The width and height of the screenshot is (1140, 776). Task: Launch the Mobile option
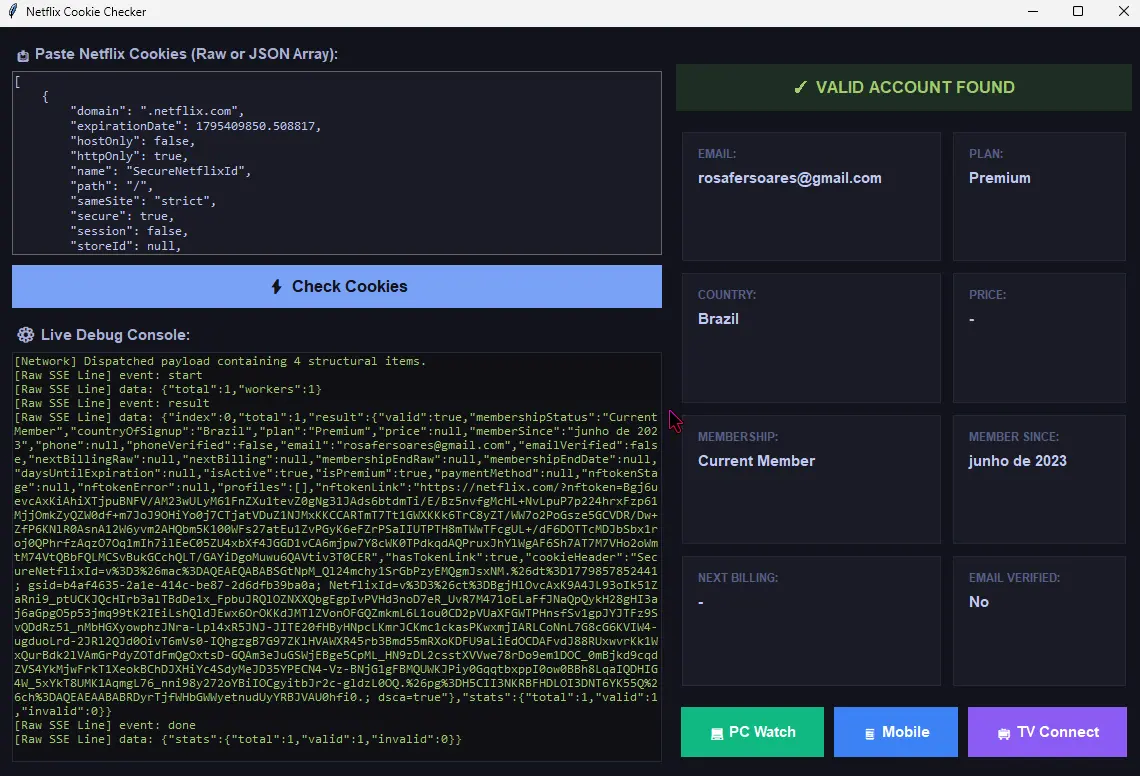coord(896,732)
